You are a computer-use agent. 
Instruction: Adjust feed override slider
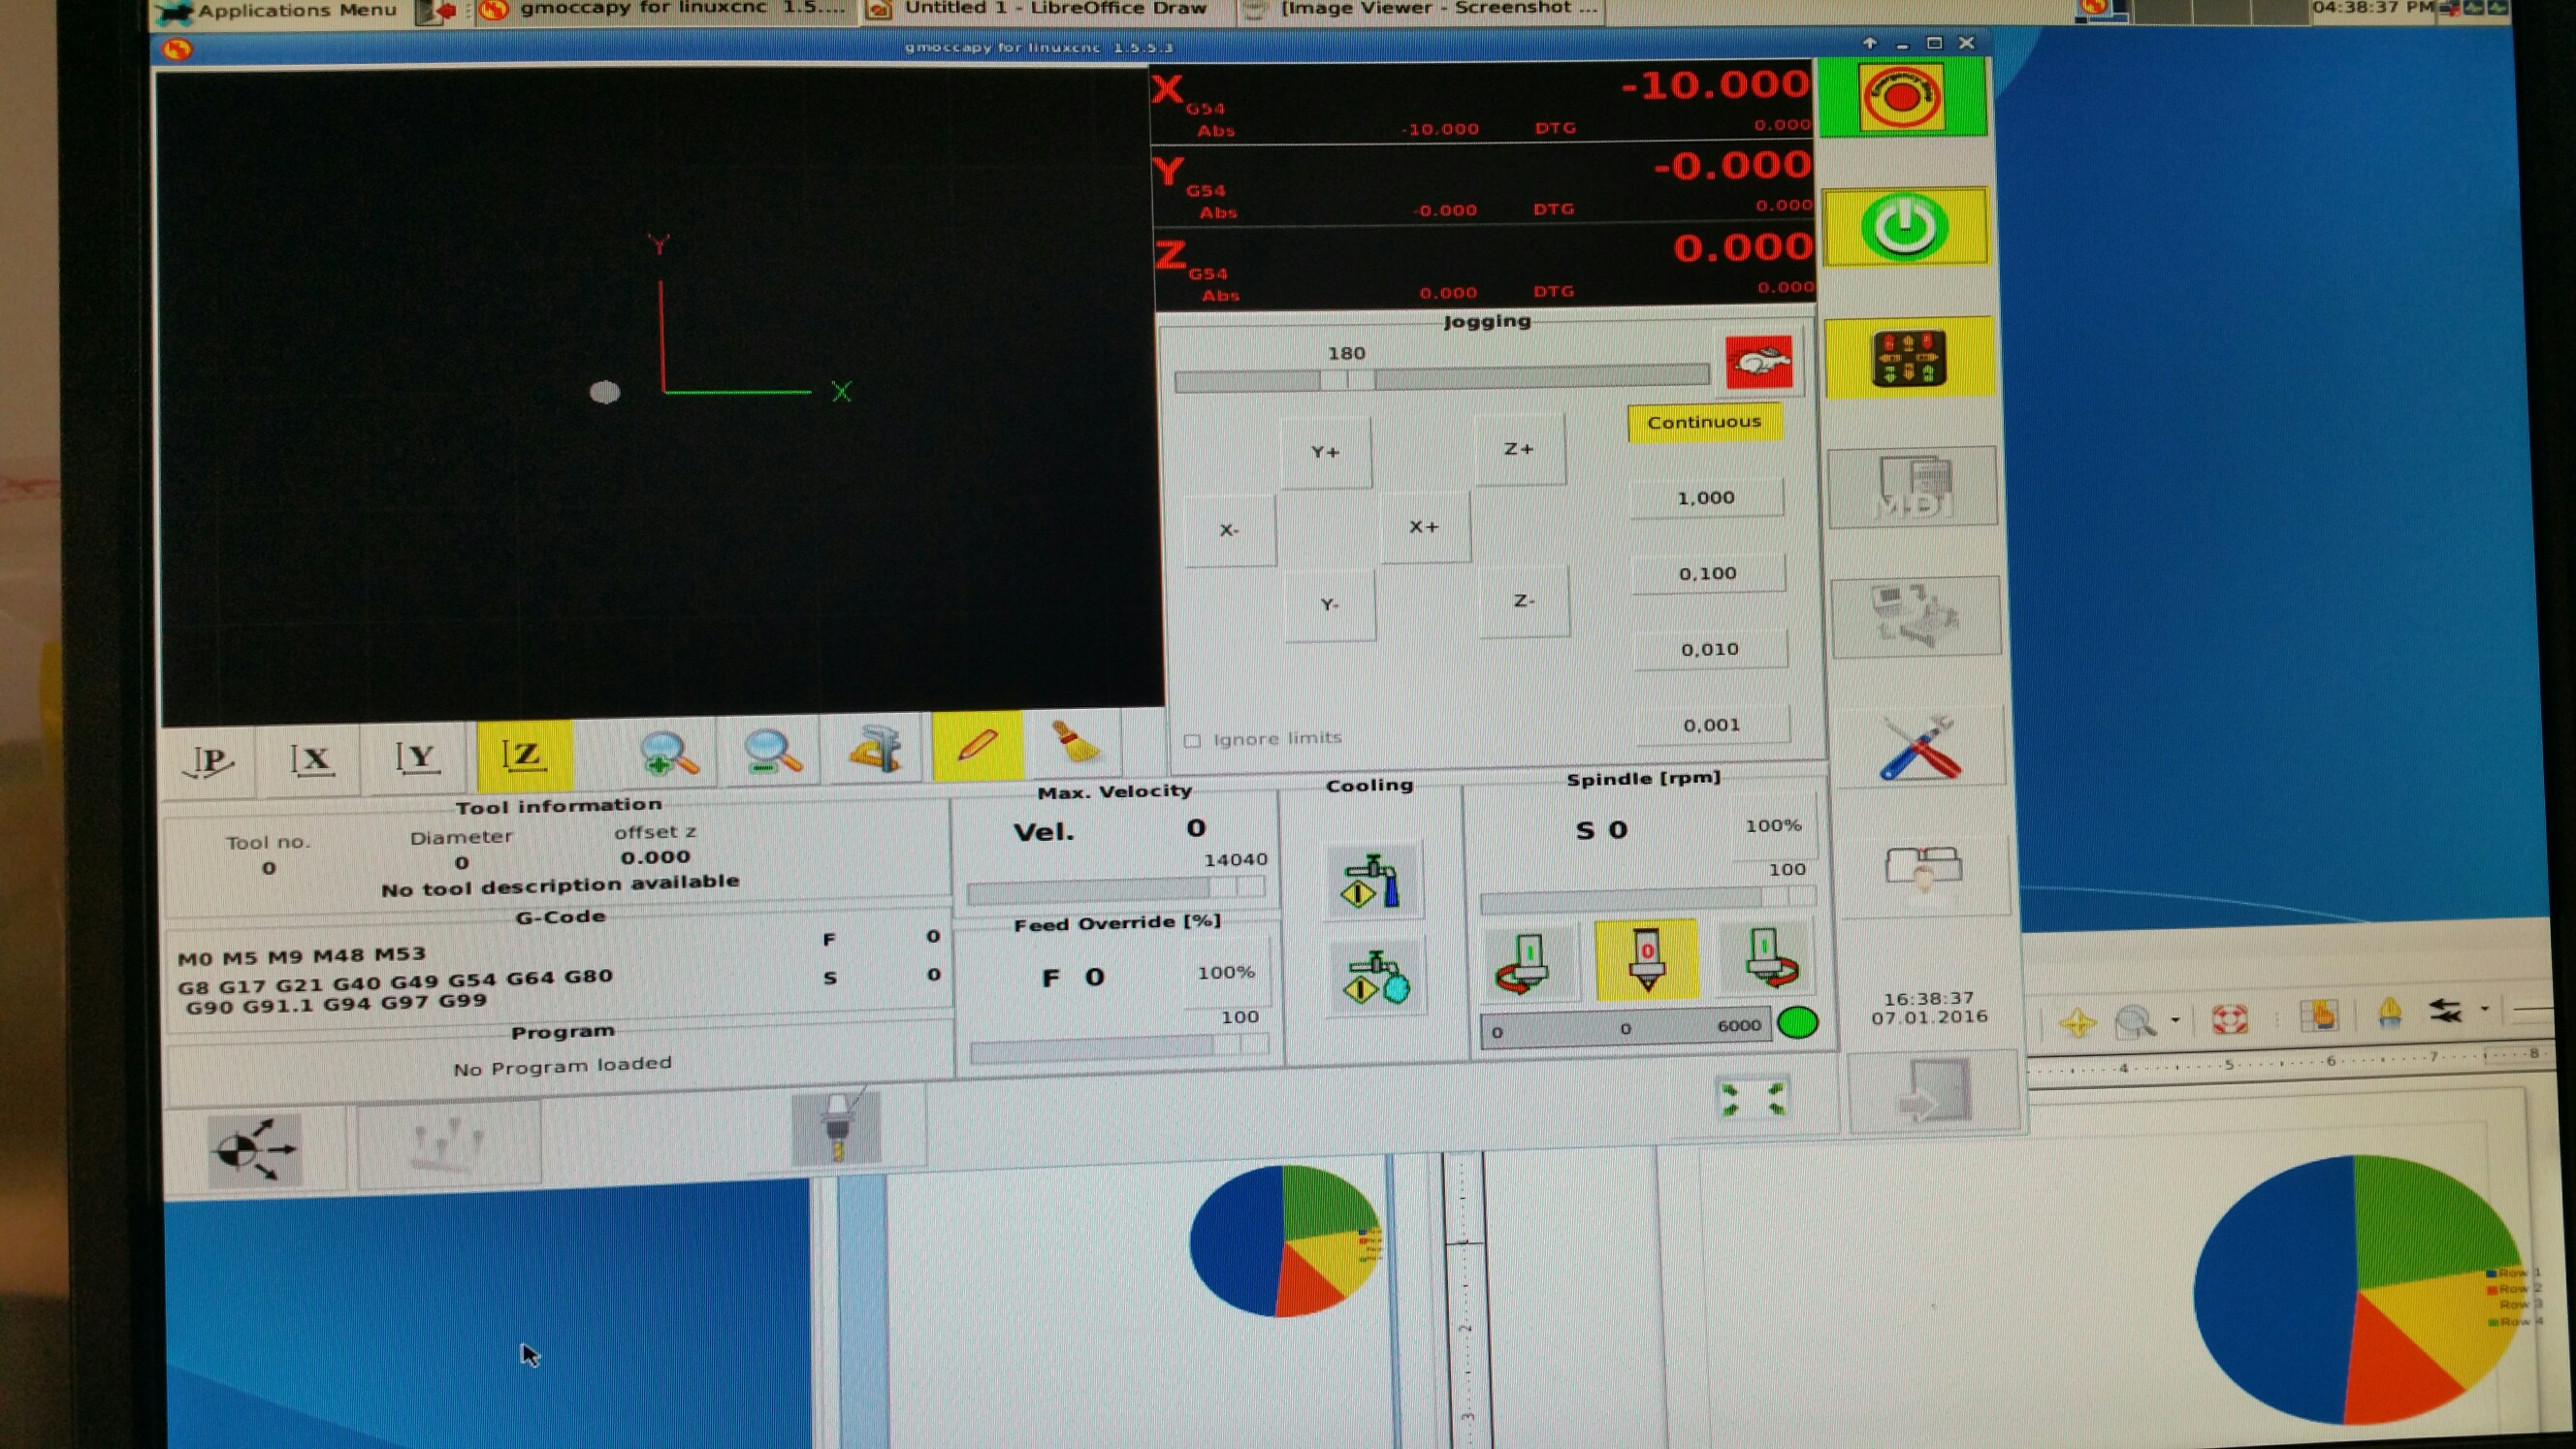pyautogui.click(x=1119, y=1047)
